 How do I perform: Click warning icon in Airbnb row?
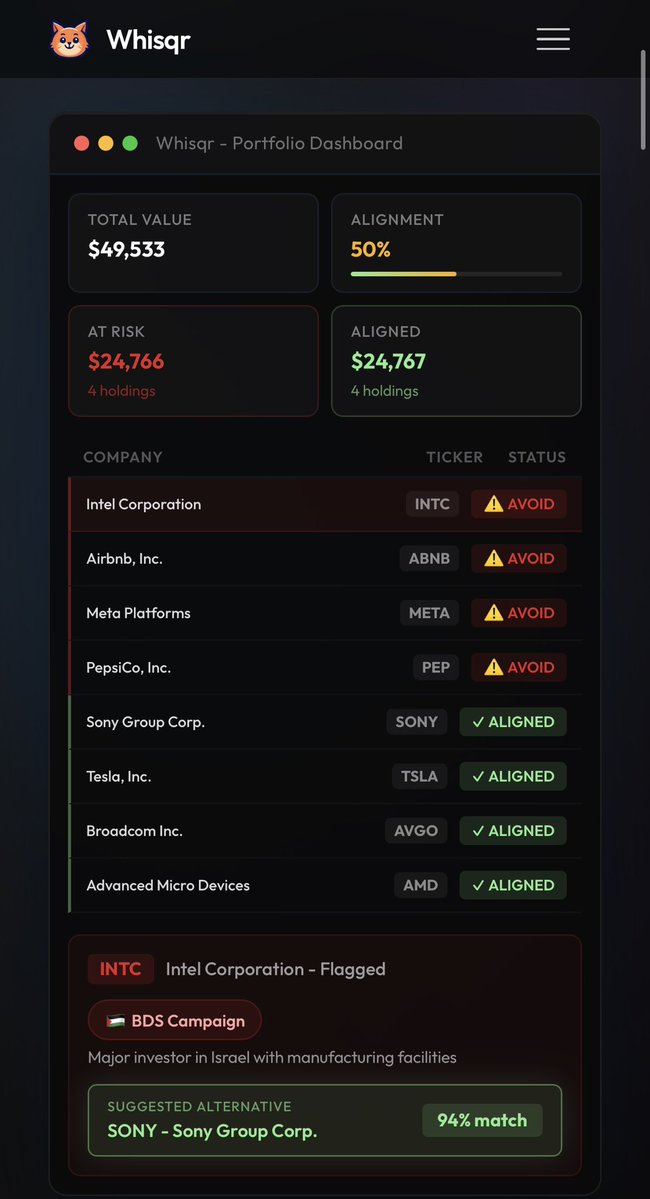coord(494,558)
